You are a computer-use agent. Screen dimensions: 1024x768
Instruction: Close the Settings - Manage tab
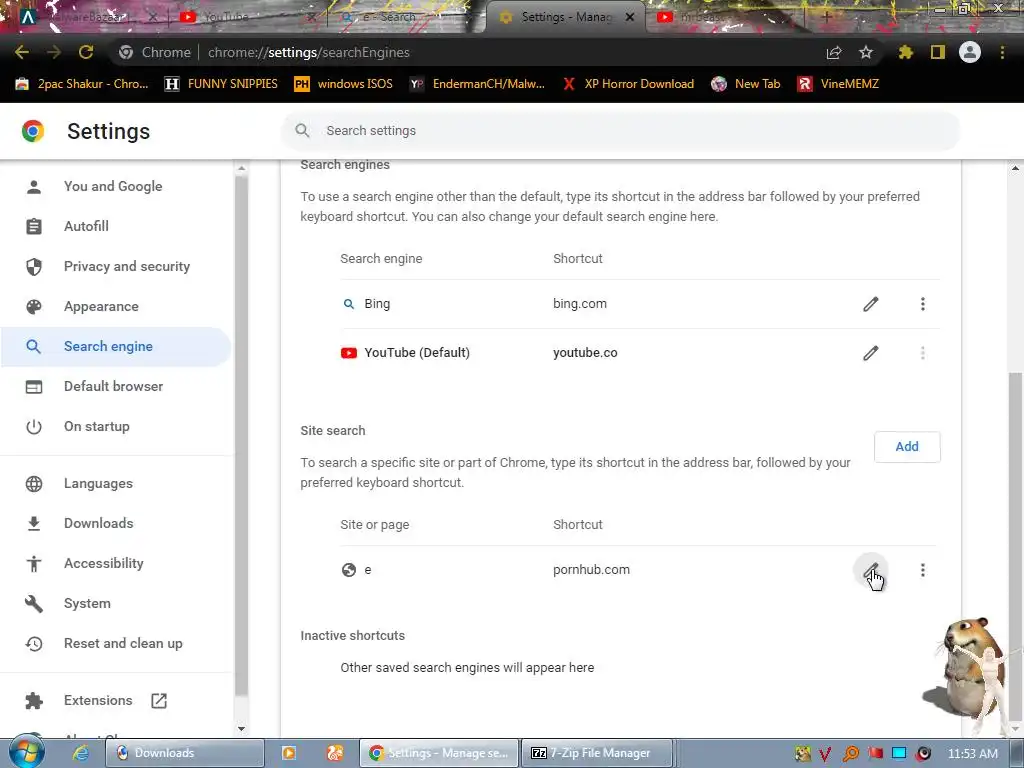(630, 17)
